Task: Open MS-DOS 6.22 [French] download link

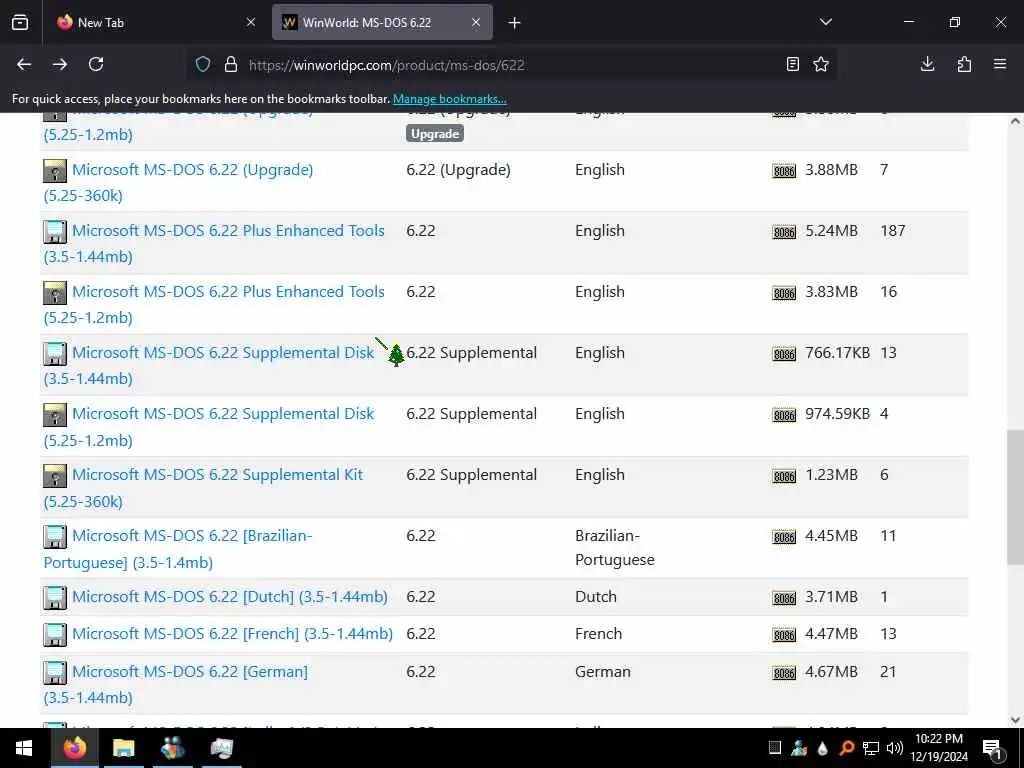Action: pyautogui.click(x=232, y=633)
